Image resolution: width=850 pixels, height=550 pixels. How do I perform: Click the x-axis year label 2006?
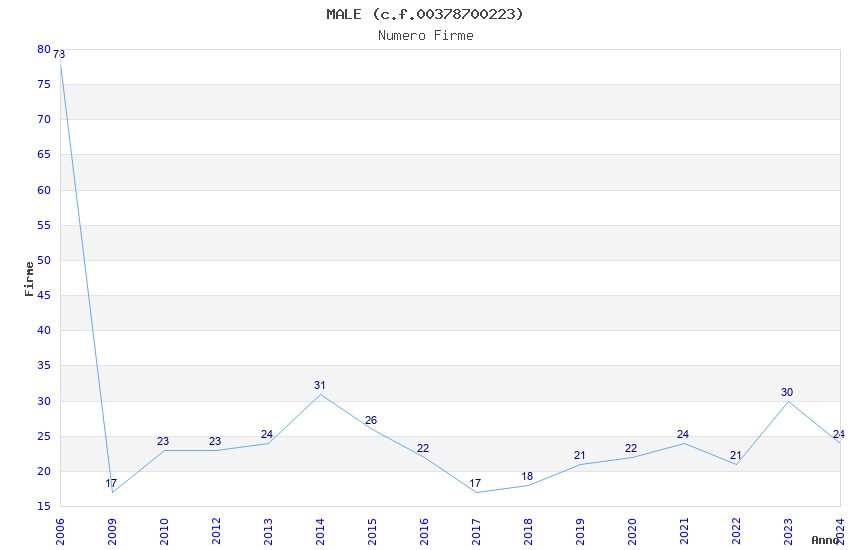[60, 532]
